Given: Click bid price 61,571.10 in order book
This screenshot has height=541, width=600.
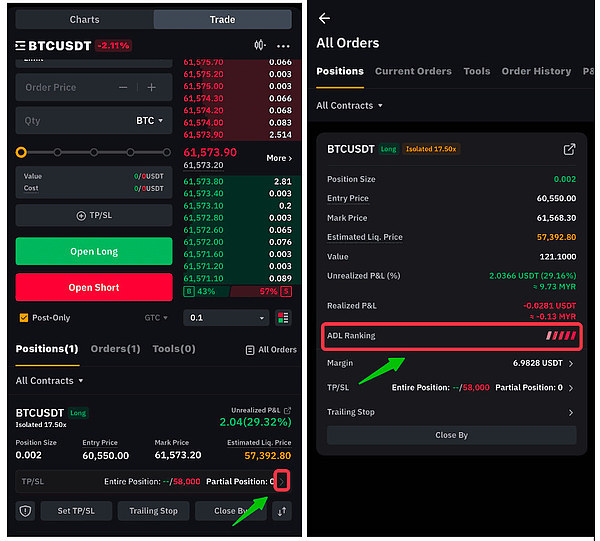Looking at the screenshot, I should click(x=203, y=278).
